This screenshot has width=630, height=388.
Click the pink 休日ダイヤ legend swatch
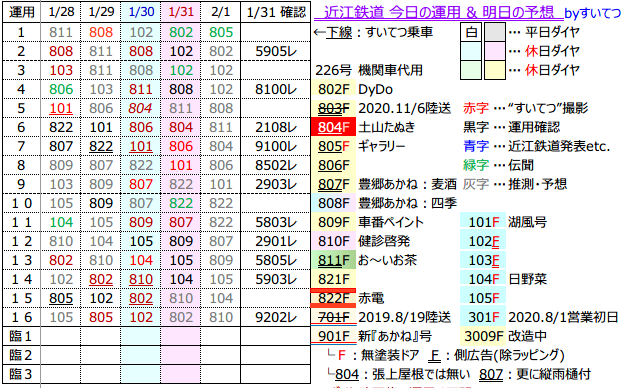(495, 51)
